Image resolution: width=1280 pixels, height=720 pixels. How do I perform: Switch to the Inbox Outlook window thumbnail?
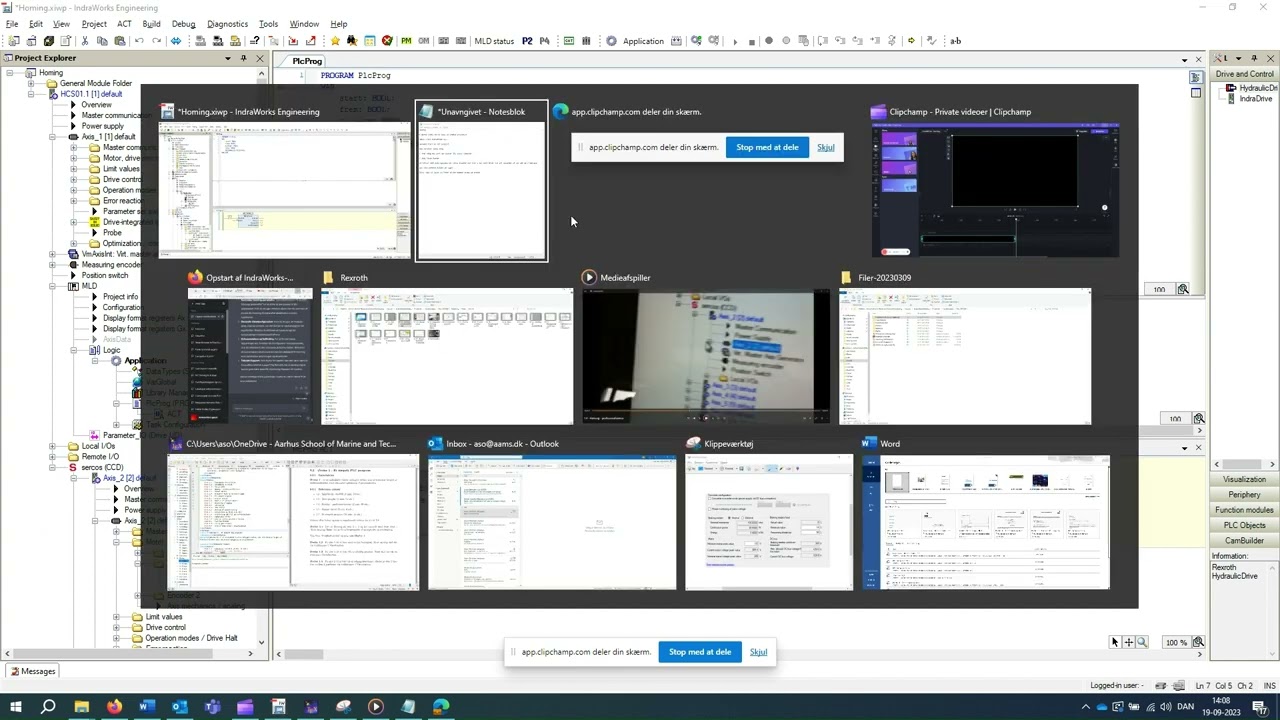pyautogui.click(x=552, y=513)
